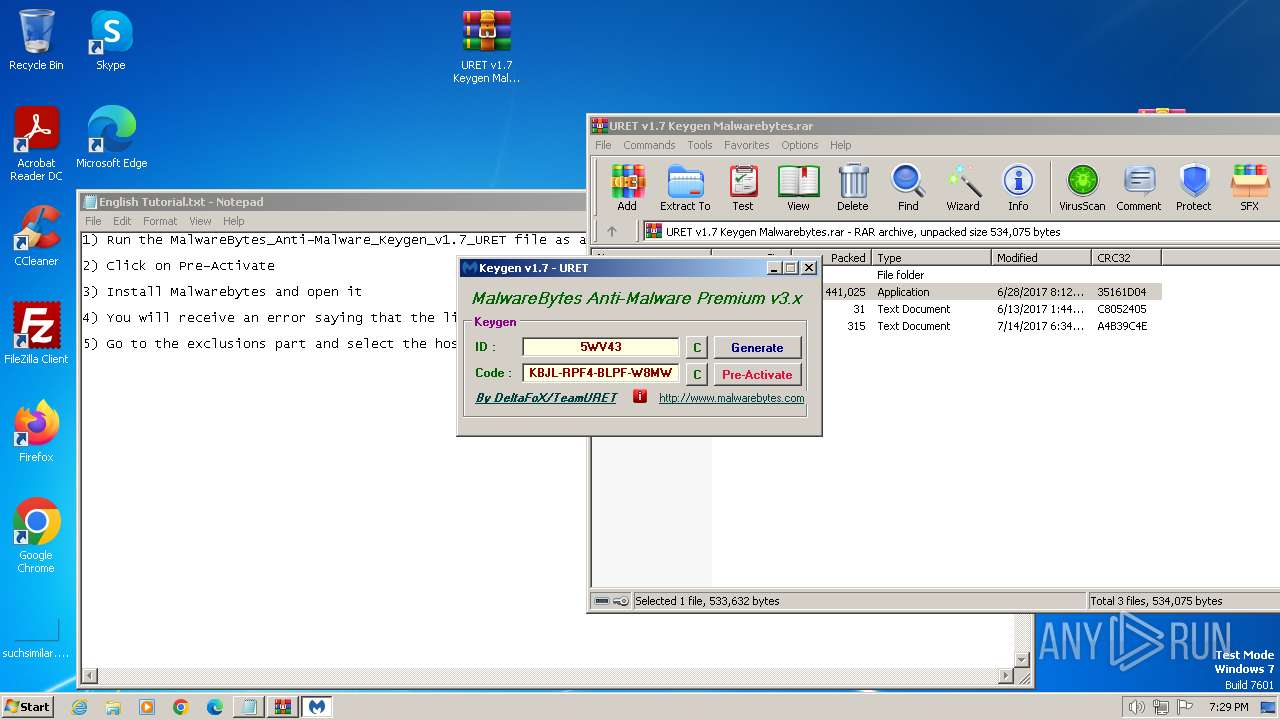Click the By DeltaFoX/TeamURET credit link
The width and height of the screenshot is (1280, 720).
[x=546, y=398]
